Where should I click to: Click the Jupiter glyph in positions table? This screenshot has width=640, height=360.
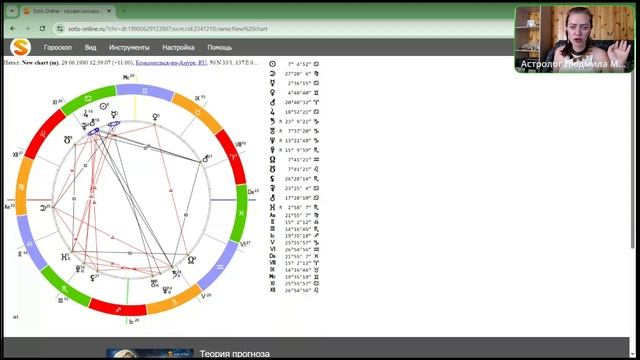pos(272,111)
